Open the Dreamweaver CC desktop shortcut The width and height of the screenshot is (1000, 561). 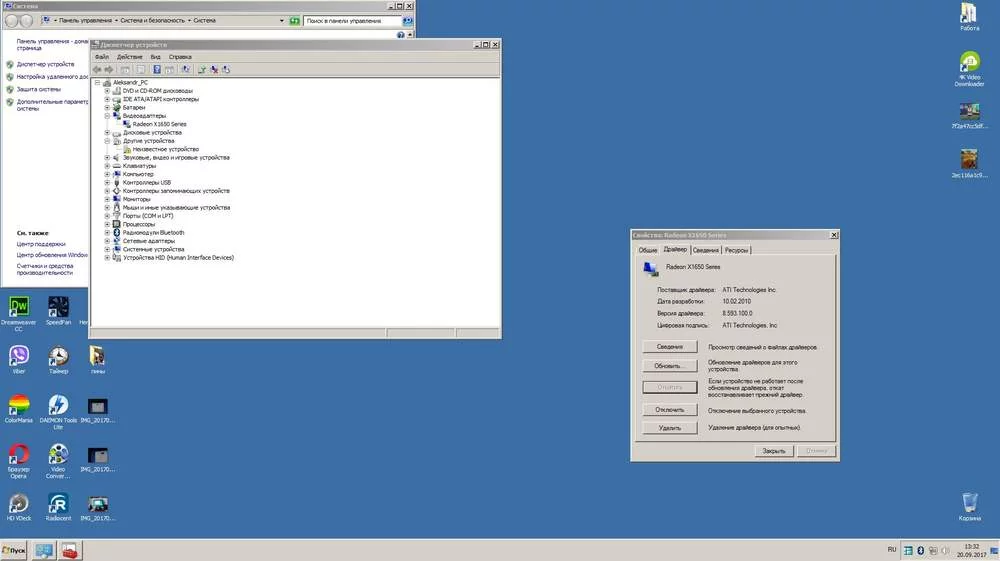pos(18,312)
